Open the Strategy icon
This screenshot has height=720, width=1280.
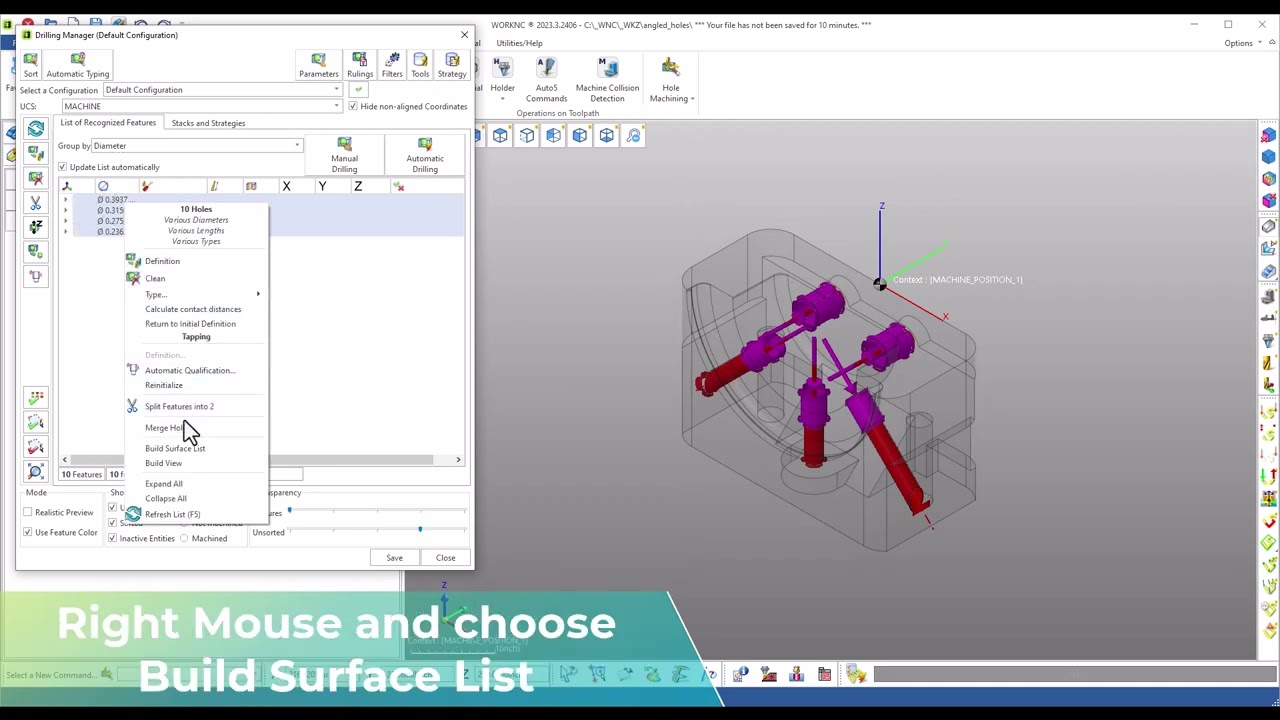pyautogui.click(x=452, y=65)
